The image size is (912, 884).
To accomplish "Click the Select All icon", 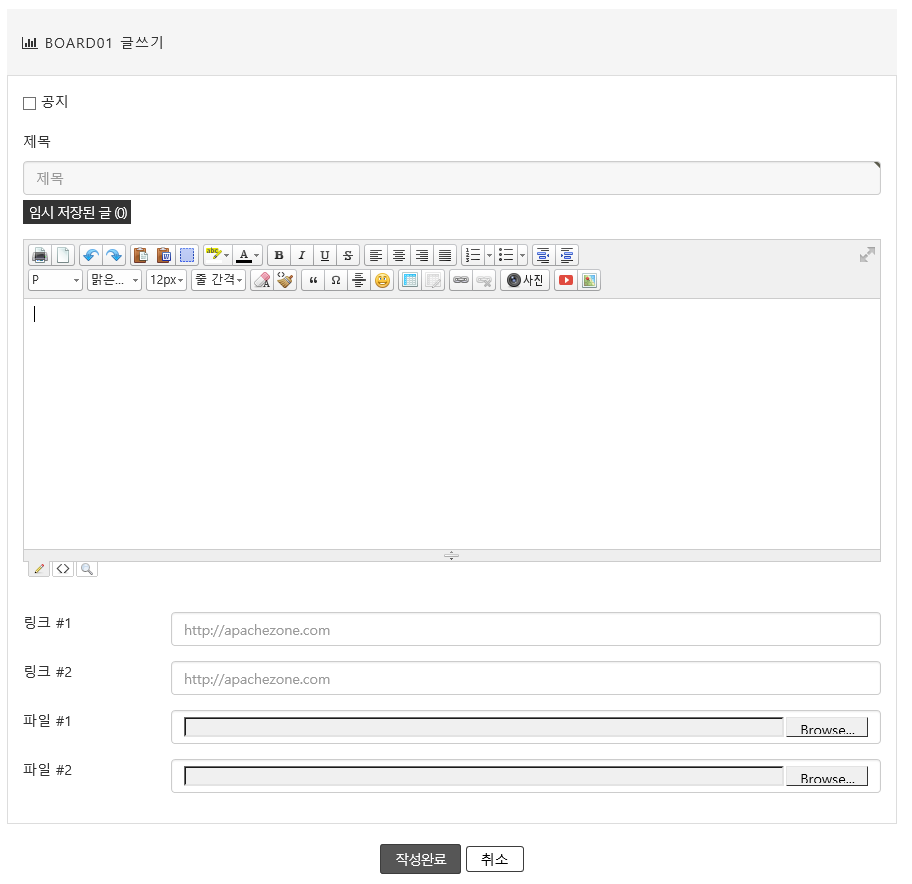I will 187,255.
